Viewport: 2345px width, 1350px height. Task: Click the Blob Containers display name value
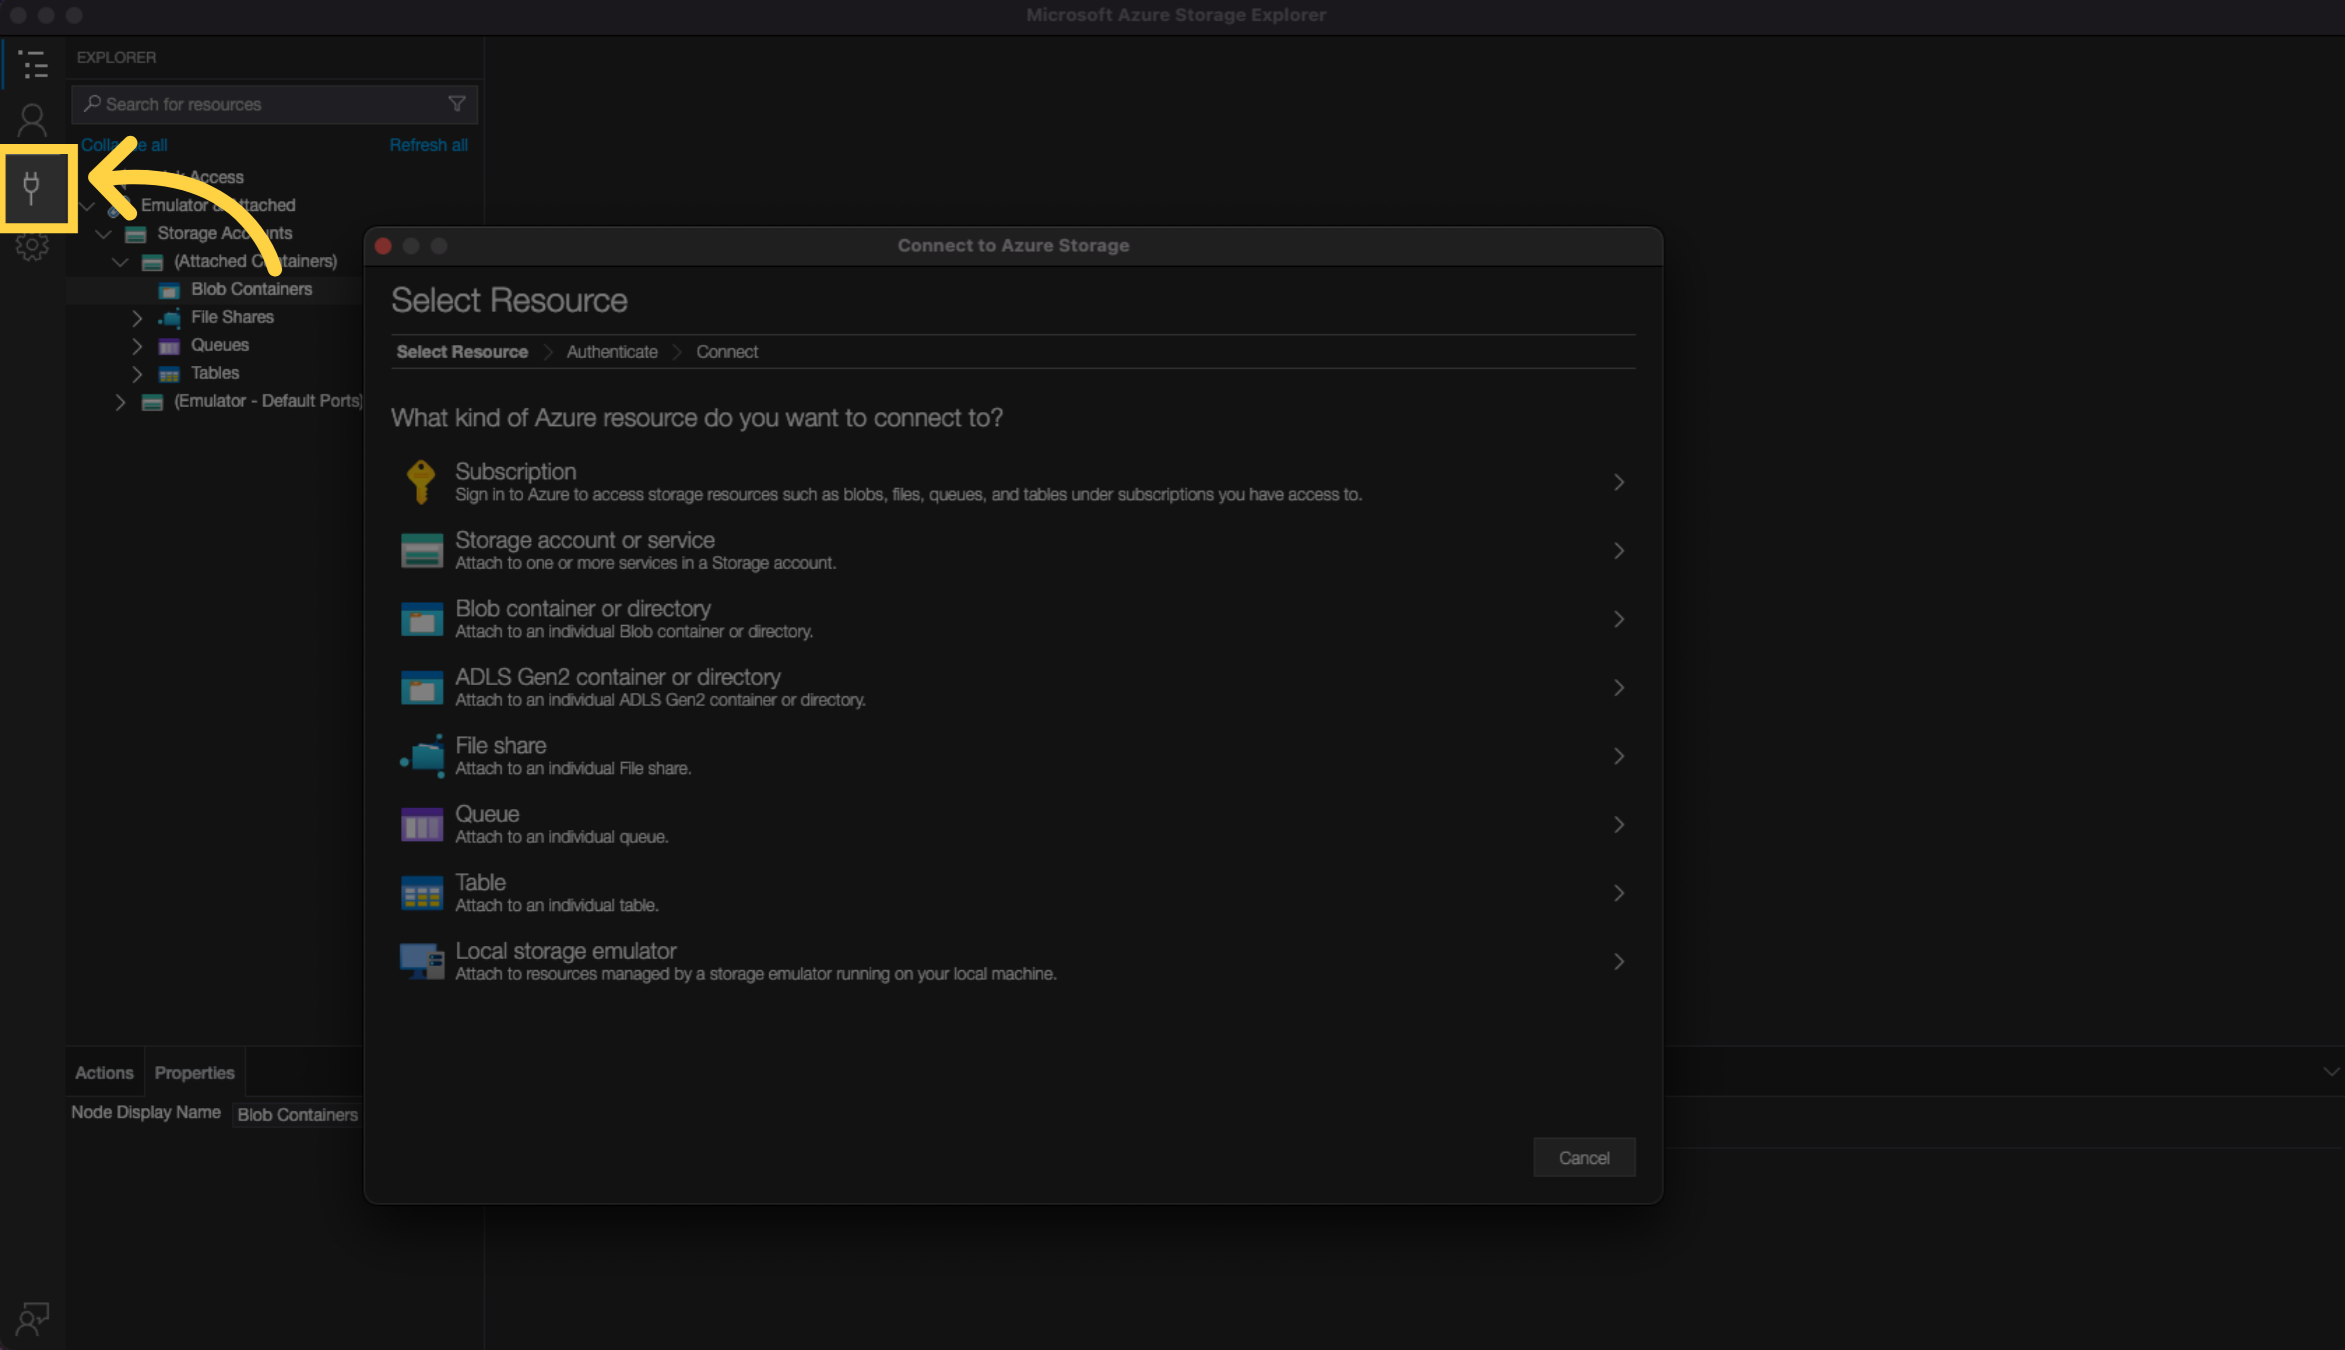click(298, 1115)
